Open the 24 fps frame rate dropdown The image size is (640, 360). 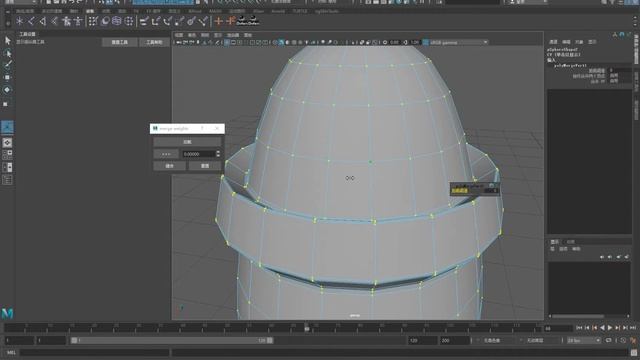584,340
